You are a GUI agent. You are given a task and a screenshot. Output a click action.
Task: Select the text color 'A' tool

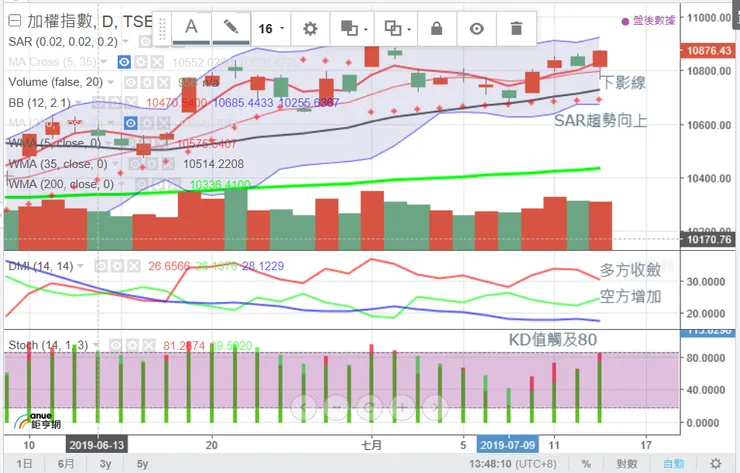[x=191, y=28]
